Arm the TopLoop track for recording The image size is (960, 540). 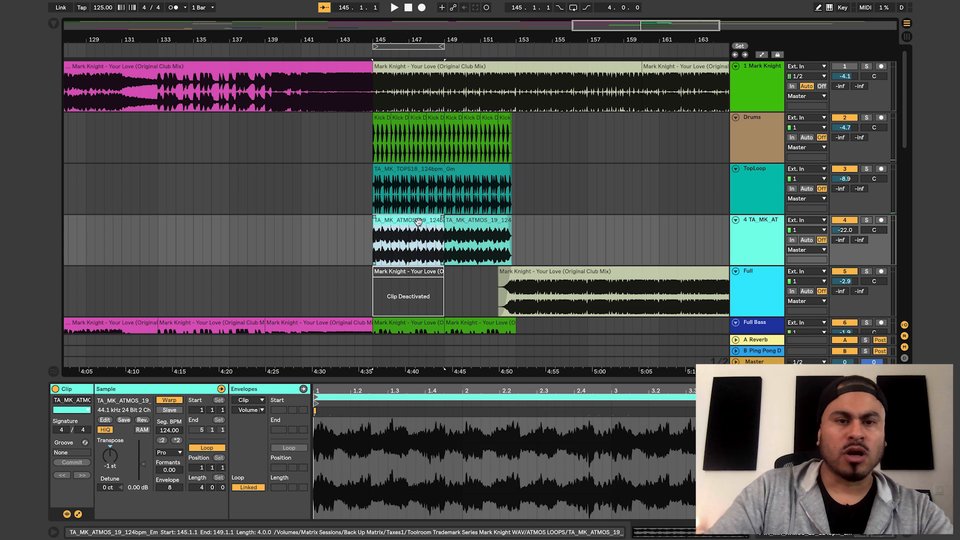[881, 169]
